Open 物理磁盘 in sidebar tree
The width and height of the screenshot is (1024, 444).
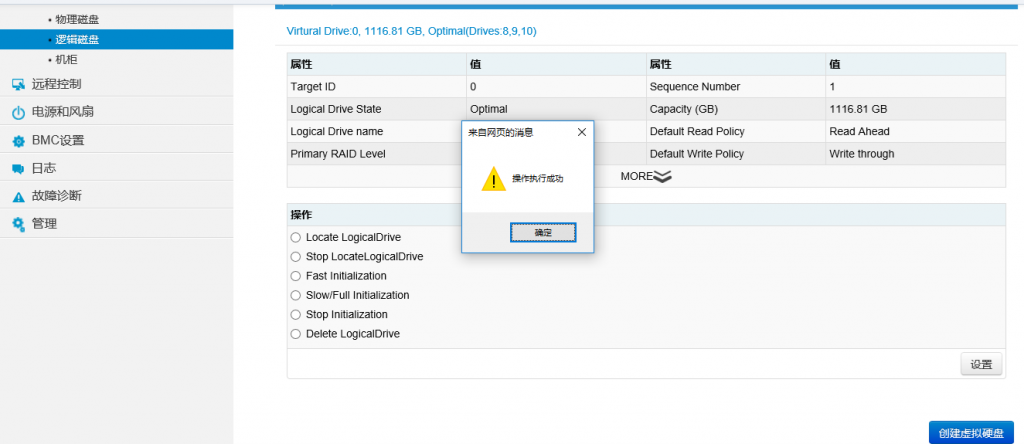tap(77, 19)
